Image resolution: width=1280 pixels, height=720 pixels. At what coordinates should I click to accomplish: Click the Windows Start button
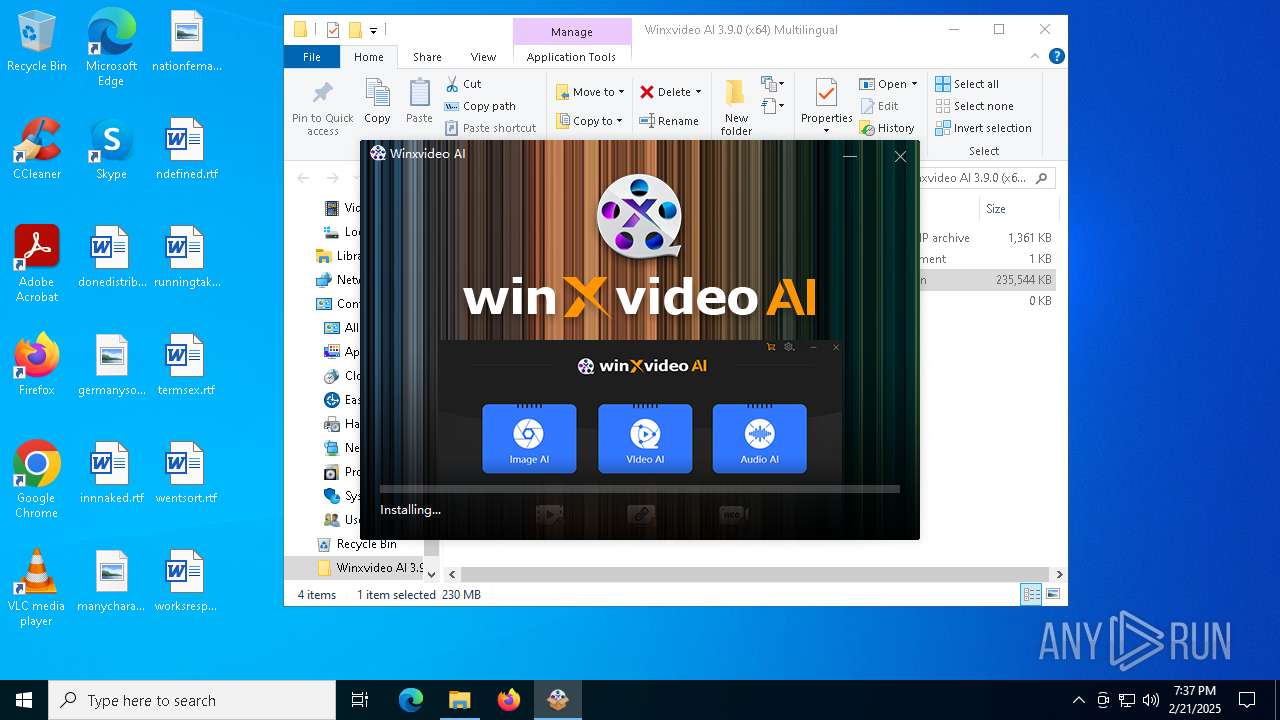click(x=24, y=700)
